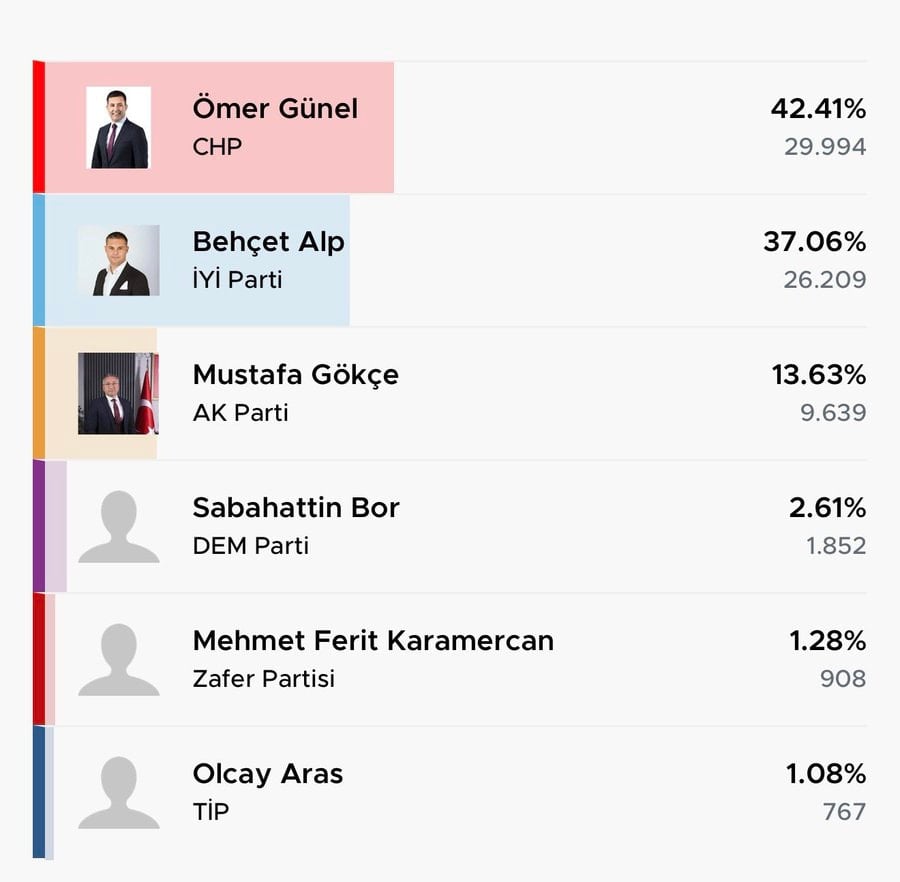Click the İYİ Parti party label
This screenshot has height=882, width=900.
(237, 279)
